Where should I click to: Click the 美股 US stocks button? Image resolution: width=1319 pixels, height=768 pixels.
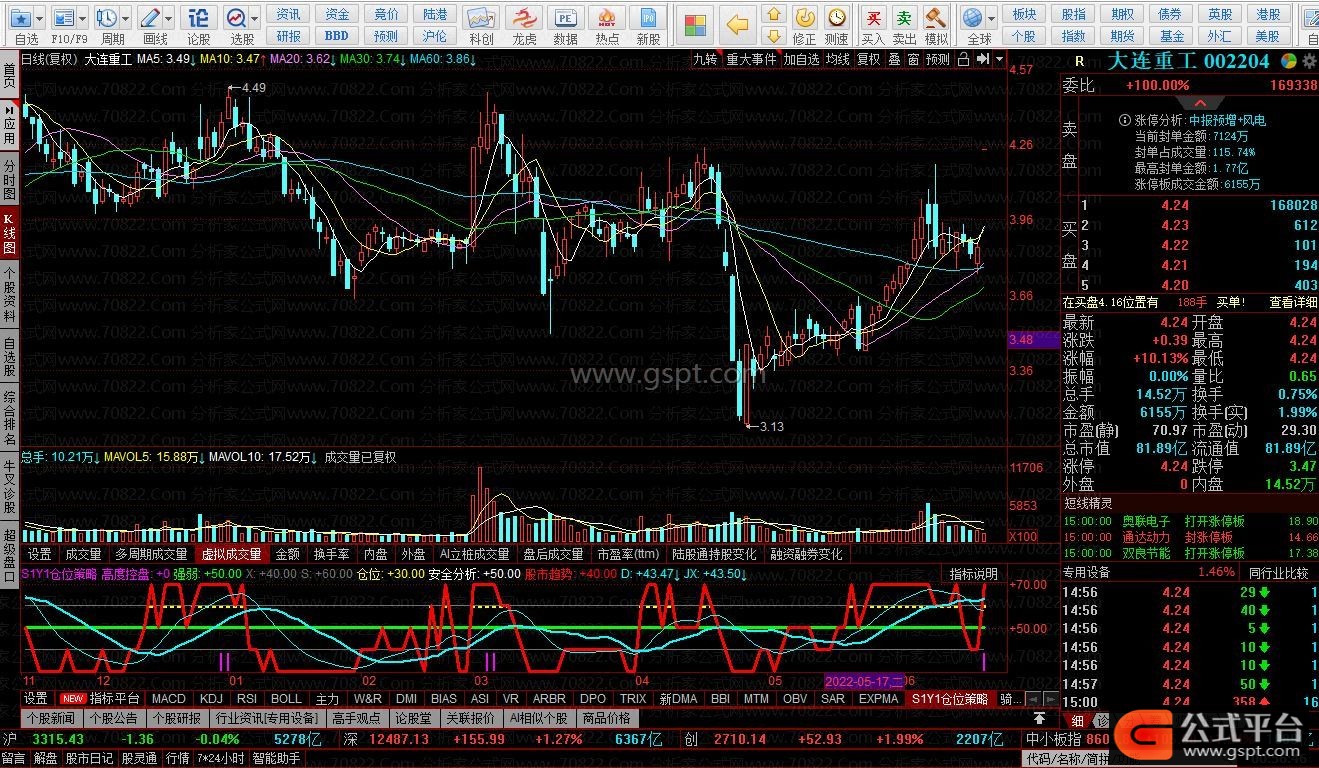click(1269, 37)
